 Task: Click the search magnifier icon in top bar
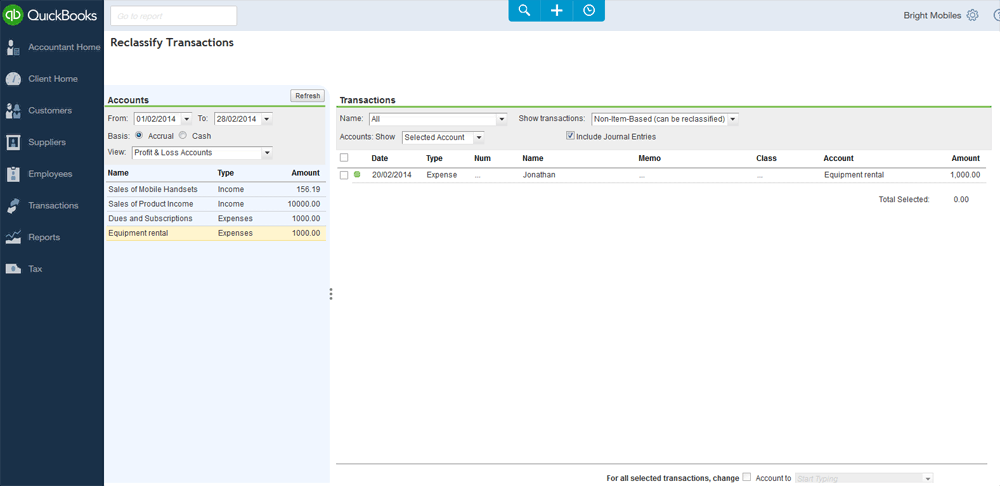(524, 10)
